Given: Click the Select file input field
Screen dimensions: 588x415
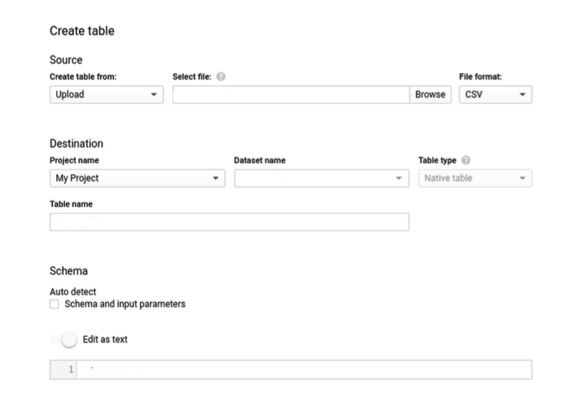Looking at the screenshot, I should click(291, 94).
